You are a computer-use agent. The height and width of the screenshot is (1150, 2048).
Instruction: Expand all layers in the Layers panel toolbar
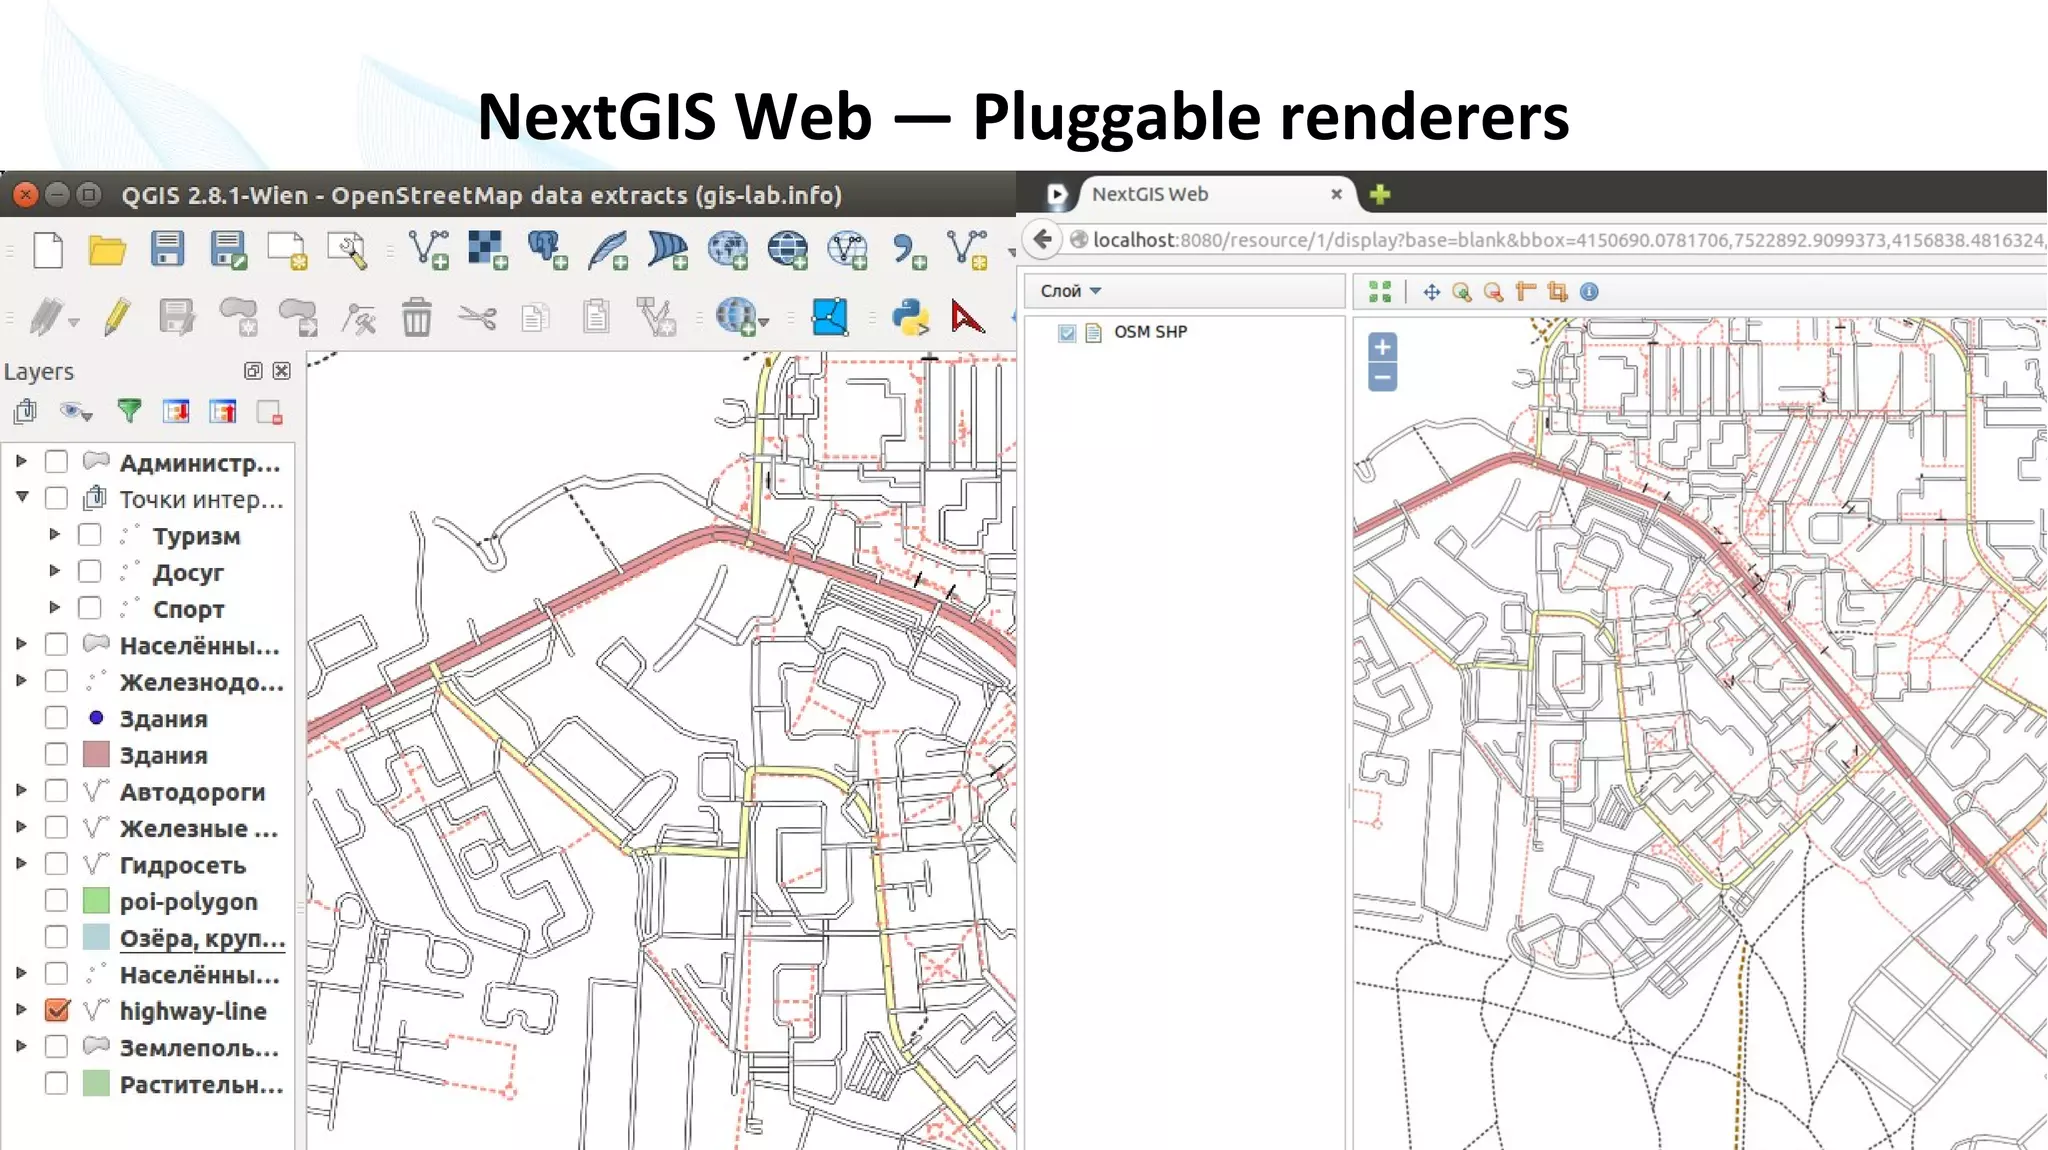[x=176, y=411]
